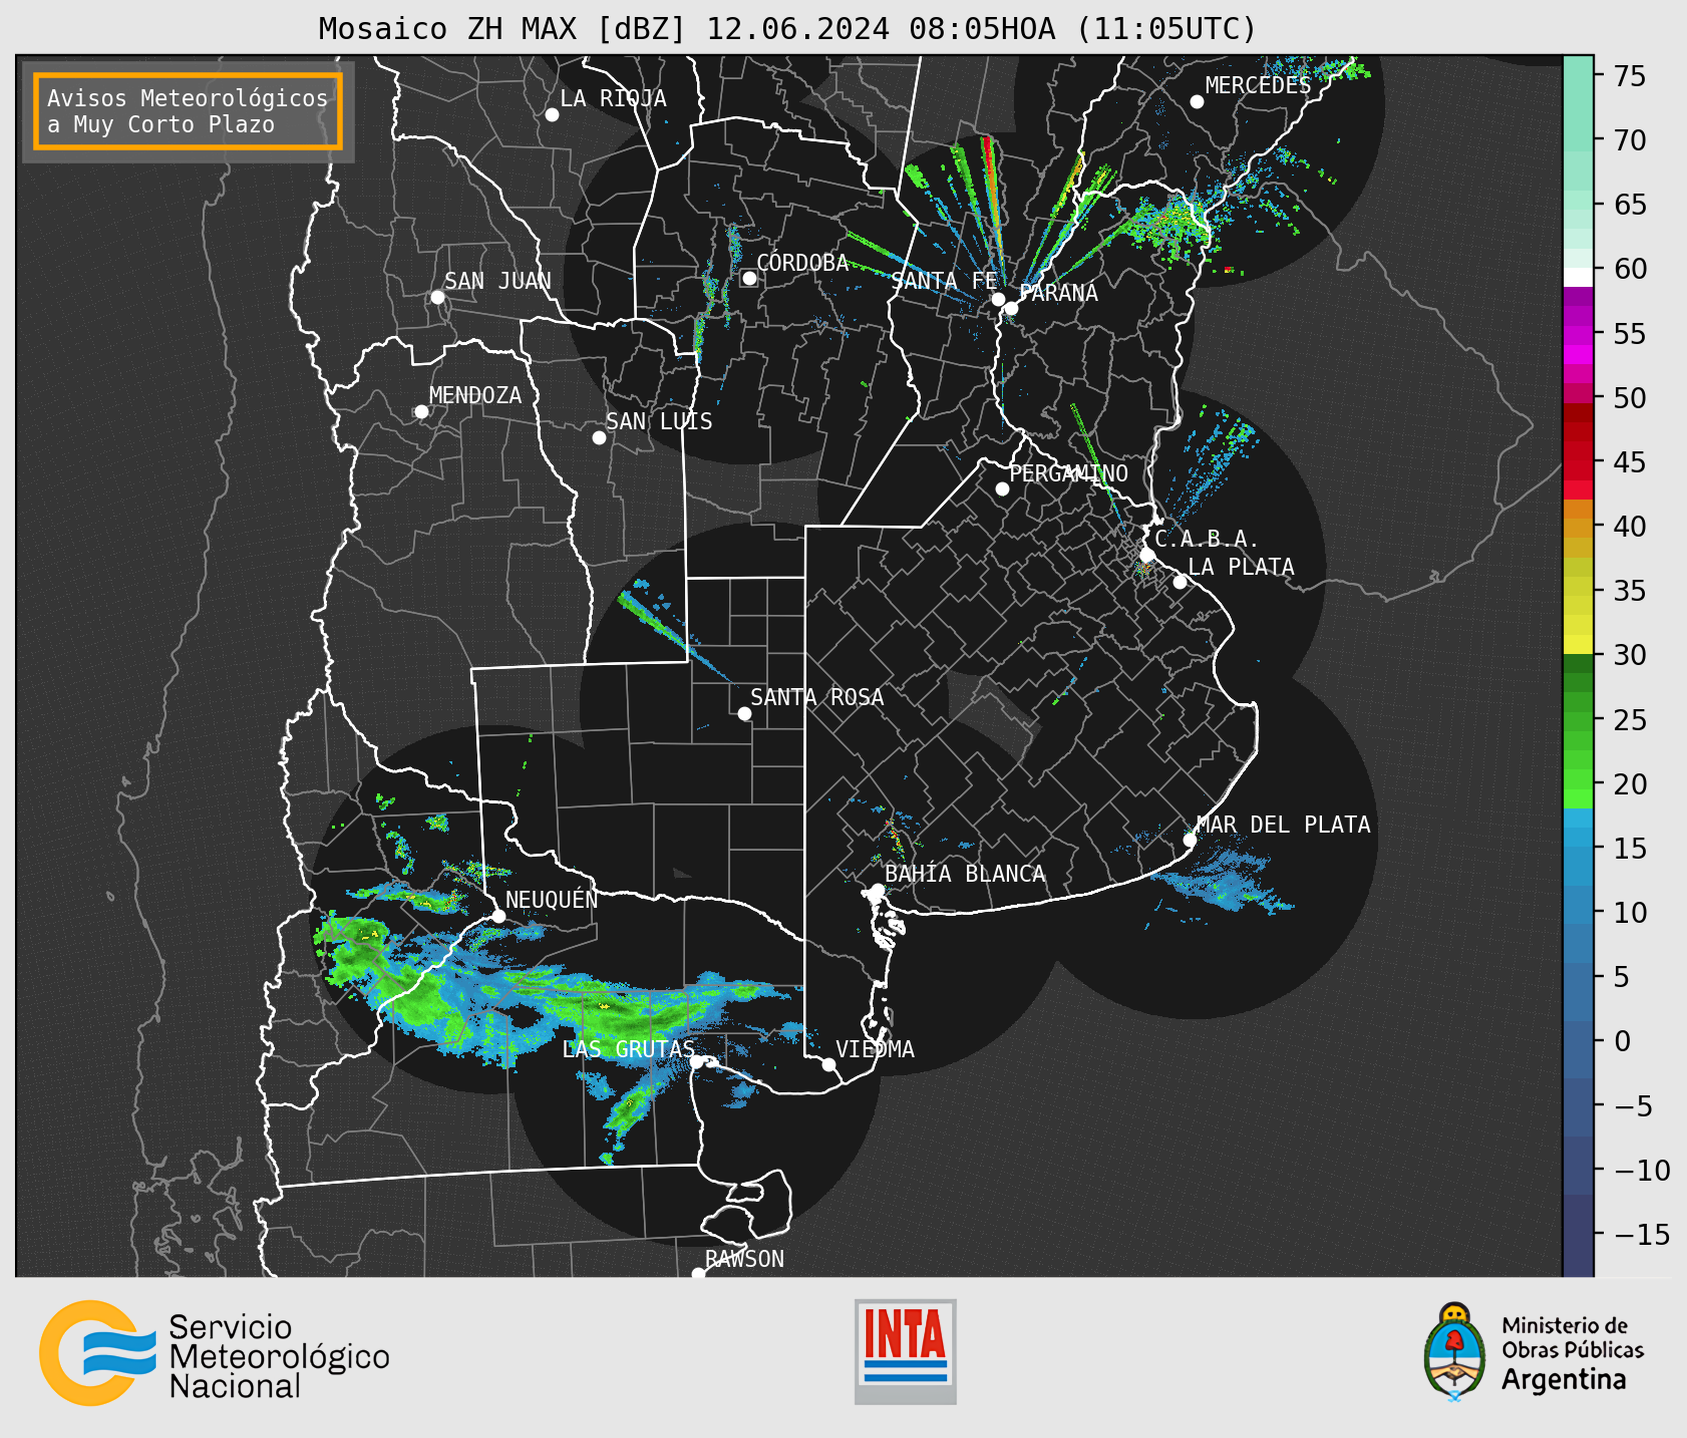Click the INTA logo
Image resolution: width=1687 pixels, height=1438 pixels.
point(905,1351)
